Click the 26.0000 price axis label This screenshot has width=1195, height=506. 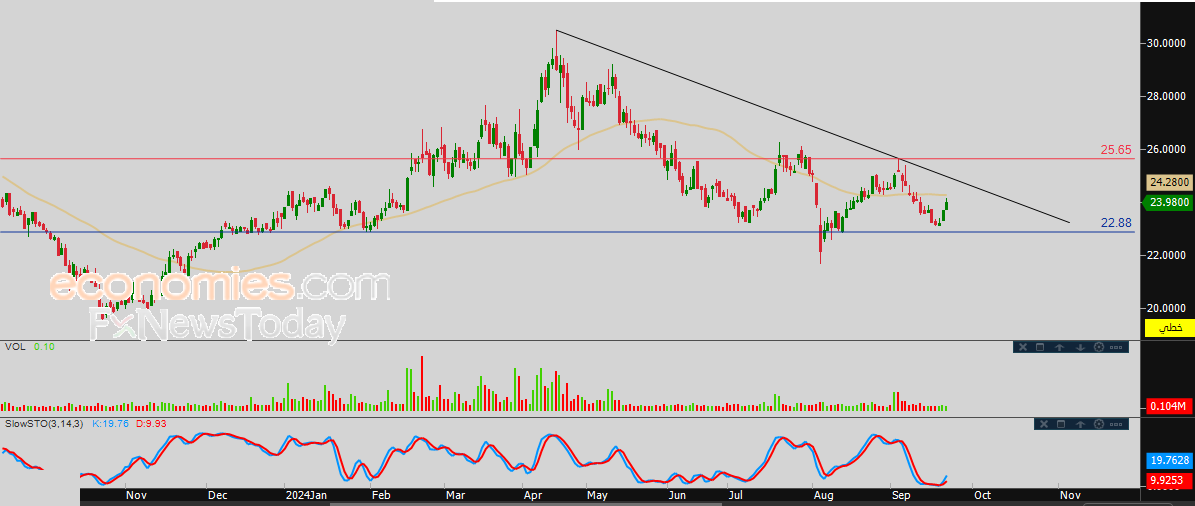[x=1169, y=149]
